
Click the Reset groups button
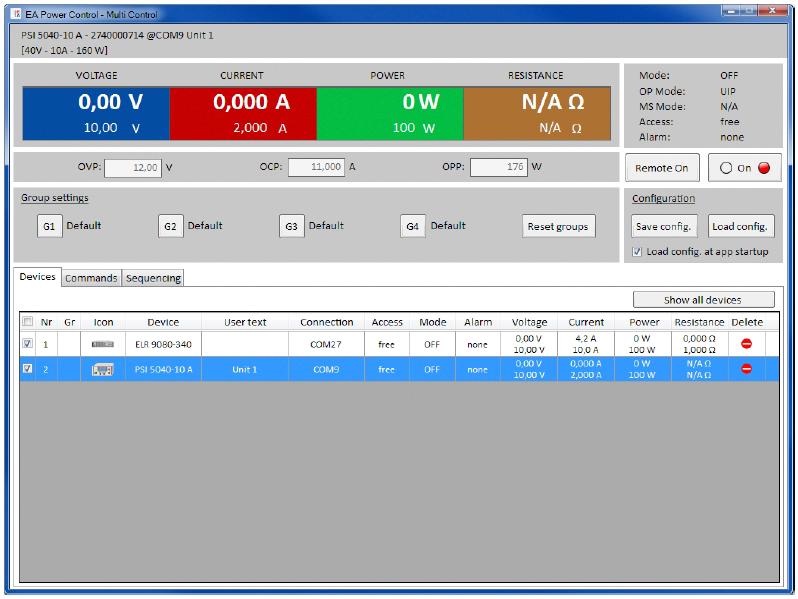pyautogui.click(x=557, y=227)
